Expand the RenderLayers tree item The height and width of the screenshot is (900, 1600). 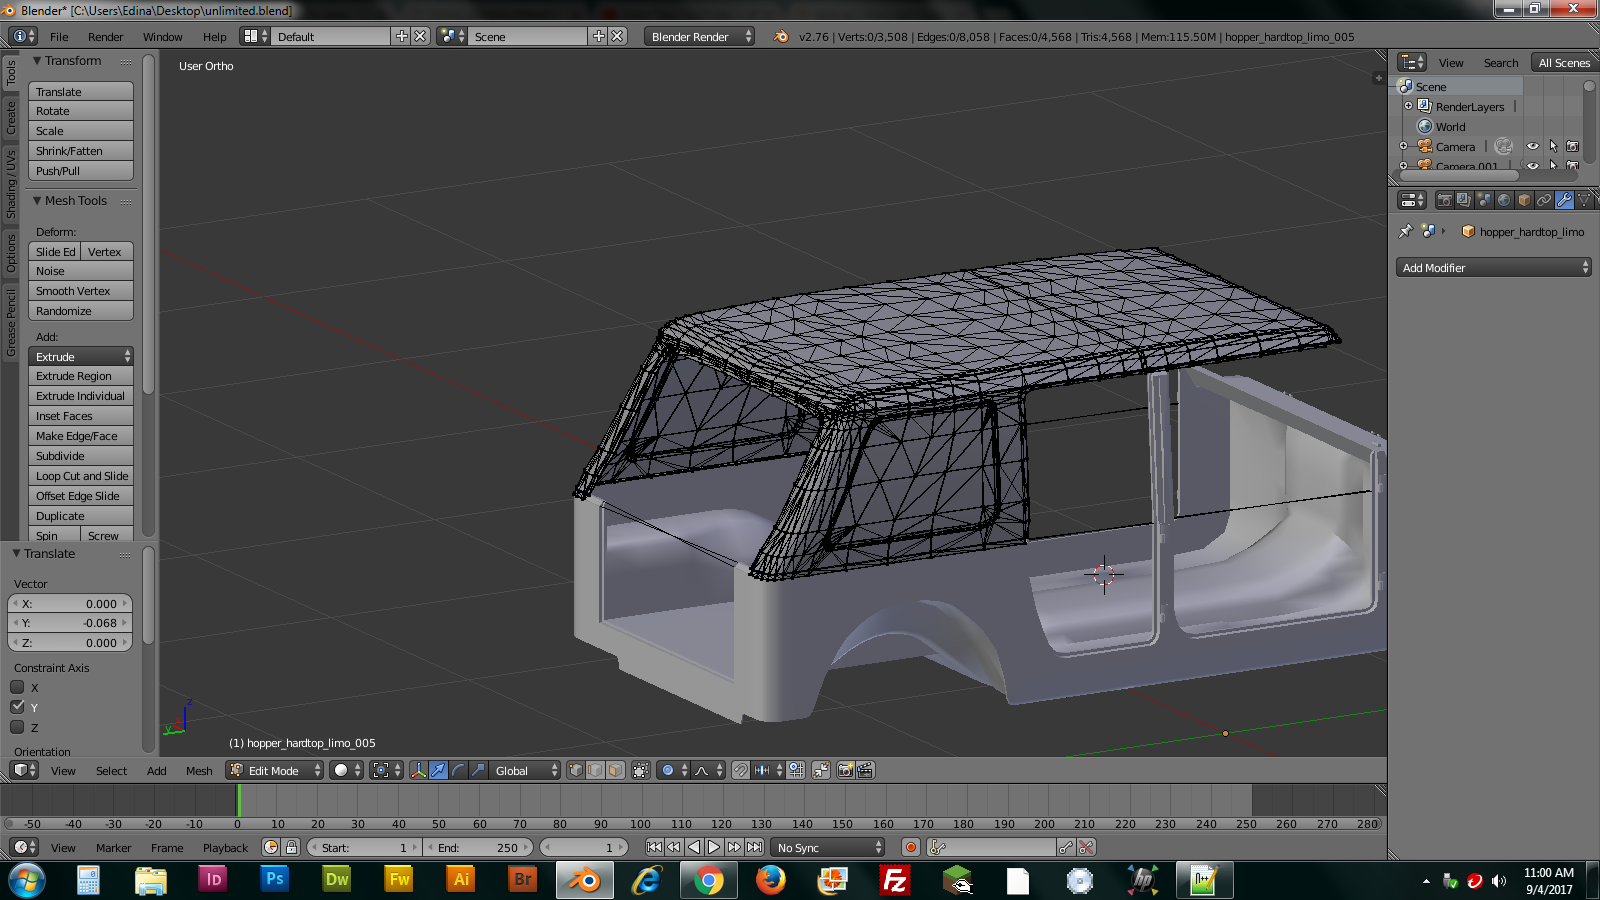1408,106
